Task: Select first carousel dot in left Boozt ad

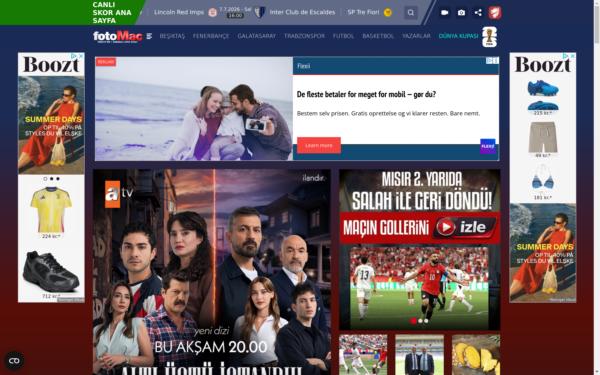Action: (x=46, y=179)
